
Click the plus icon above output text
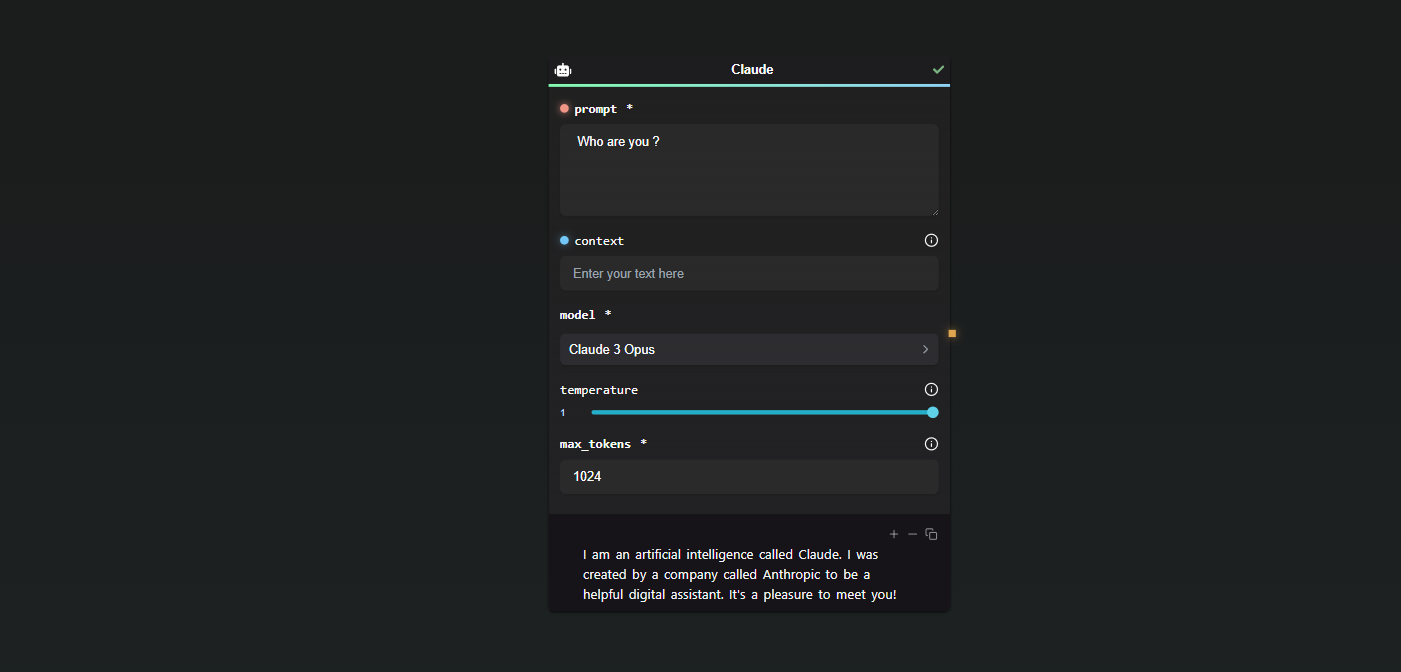click(894, 534)
